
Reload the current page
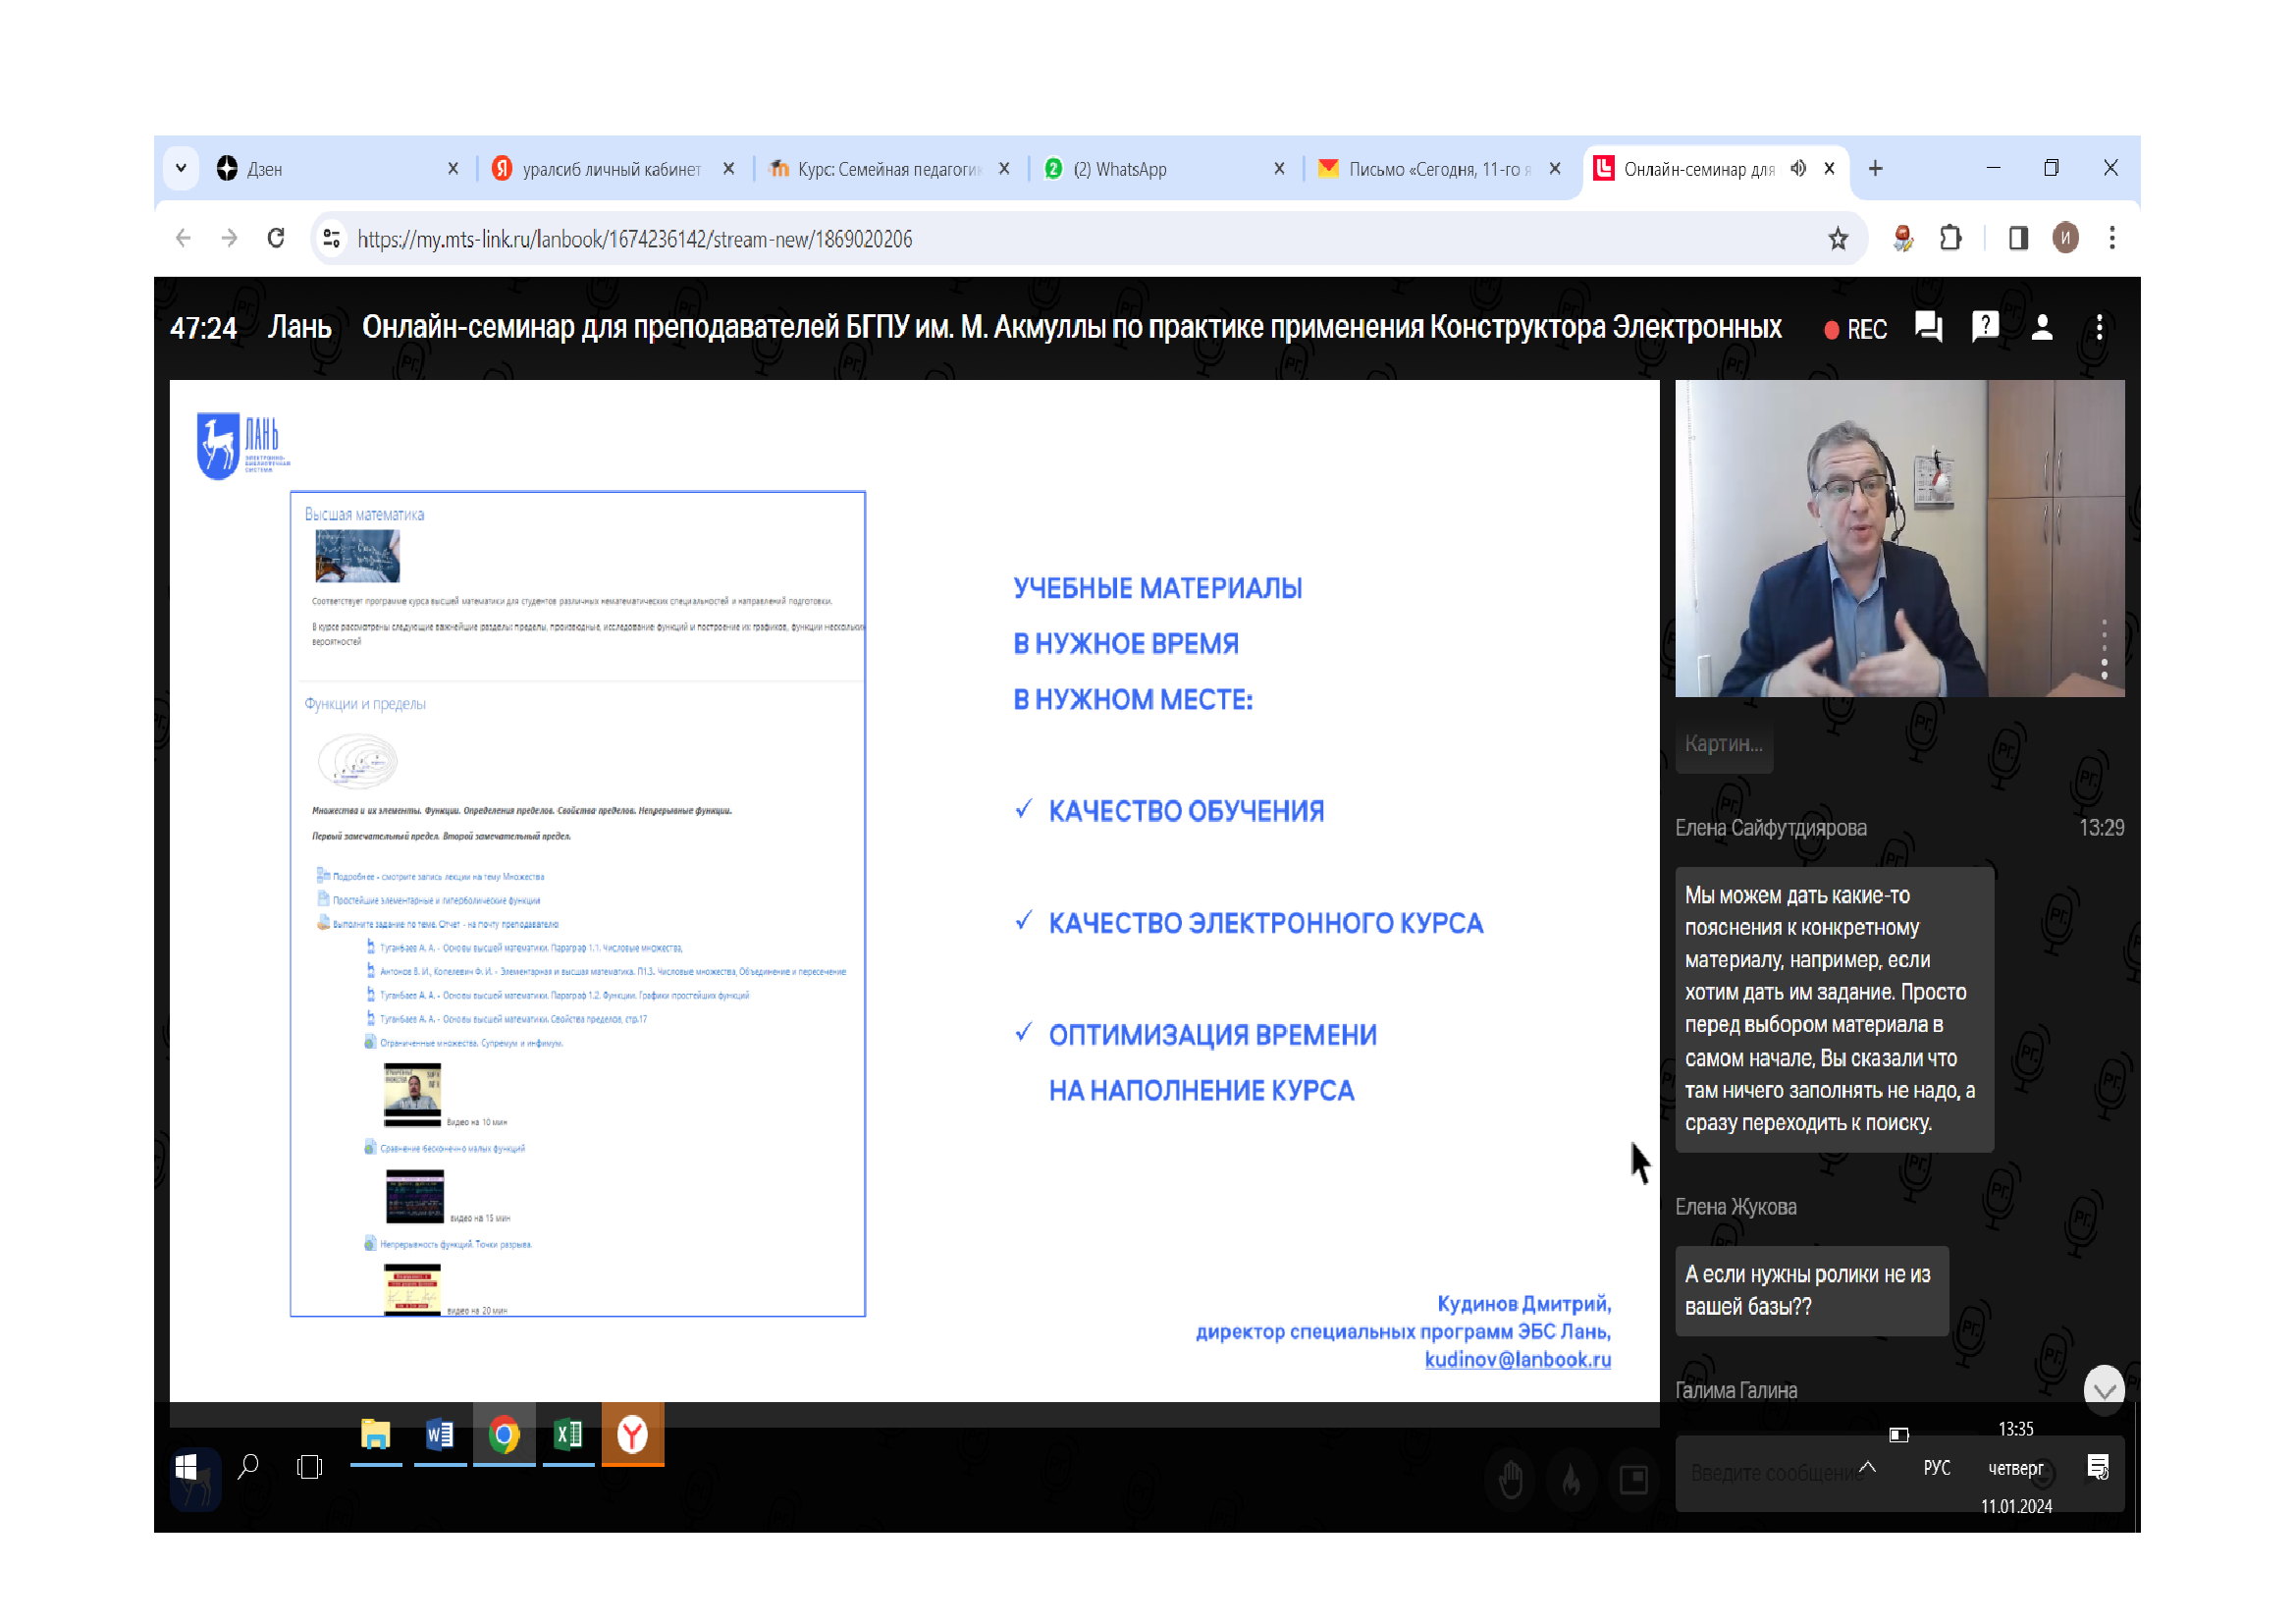(x=276, y=239)
